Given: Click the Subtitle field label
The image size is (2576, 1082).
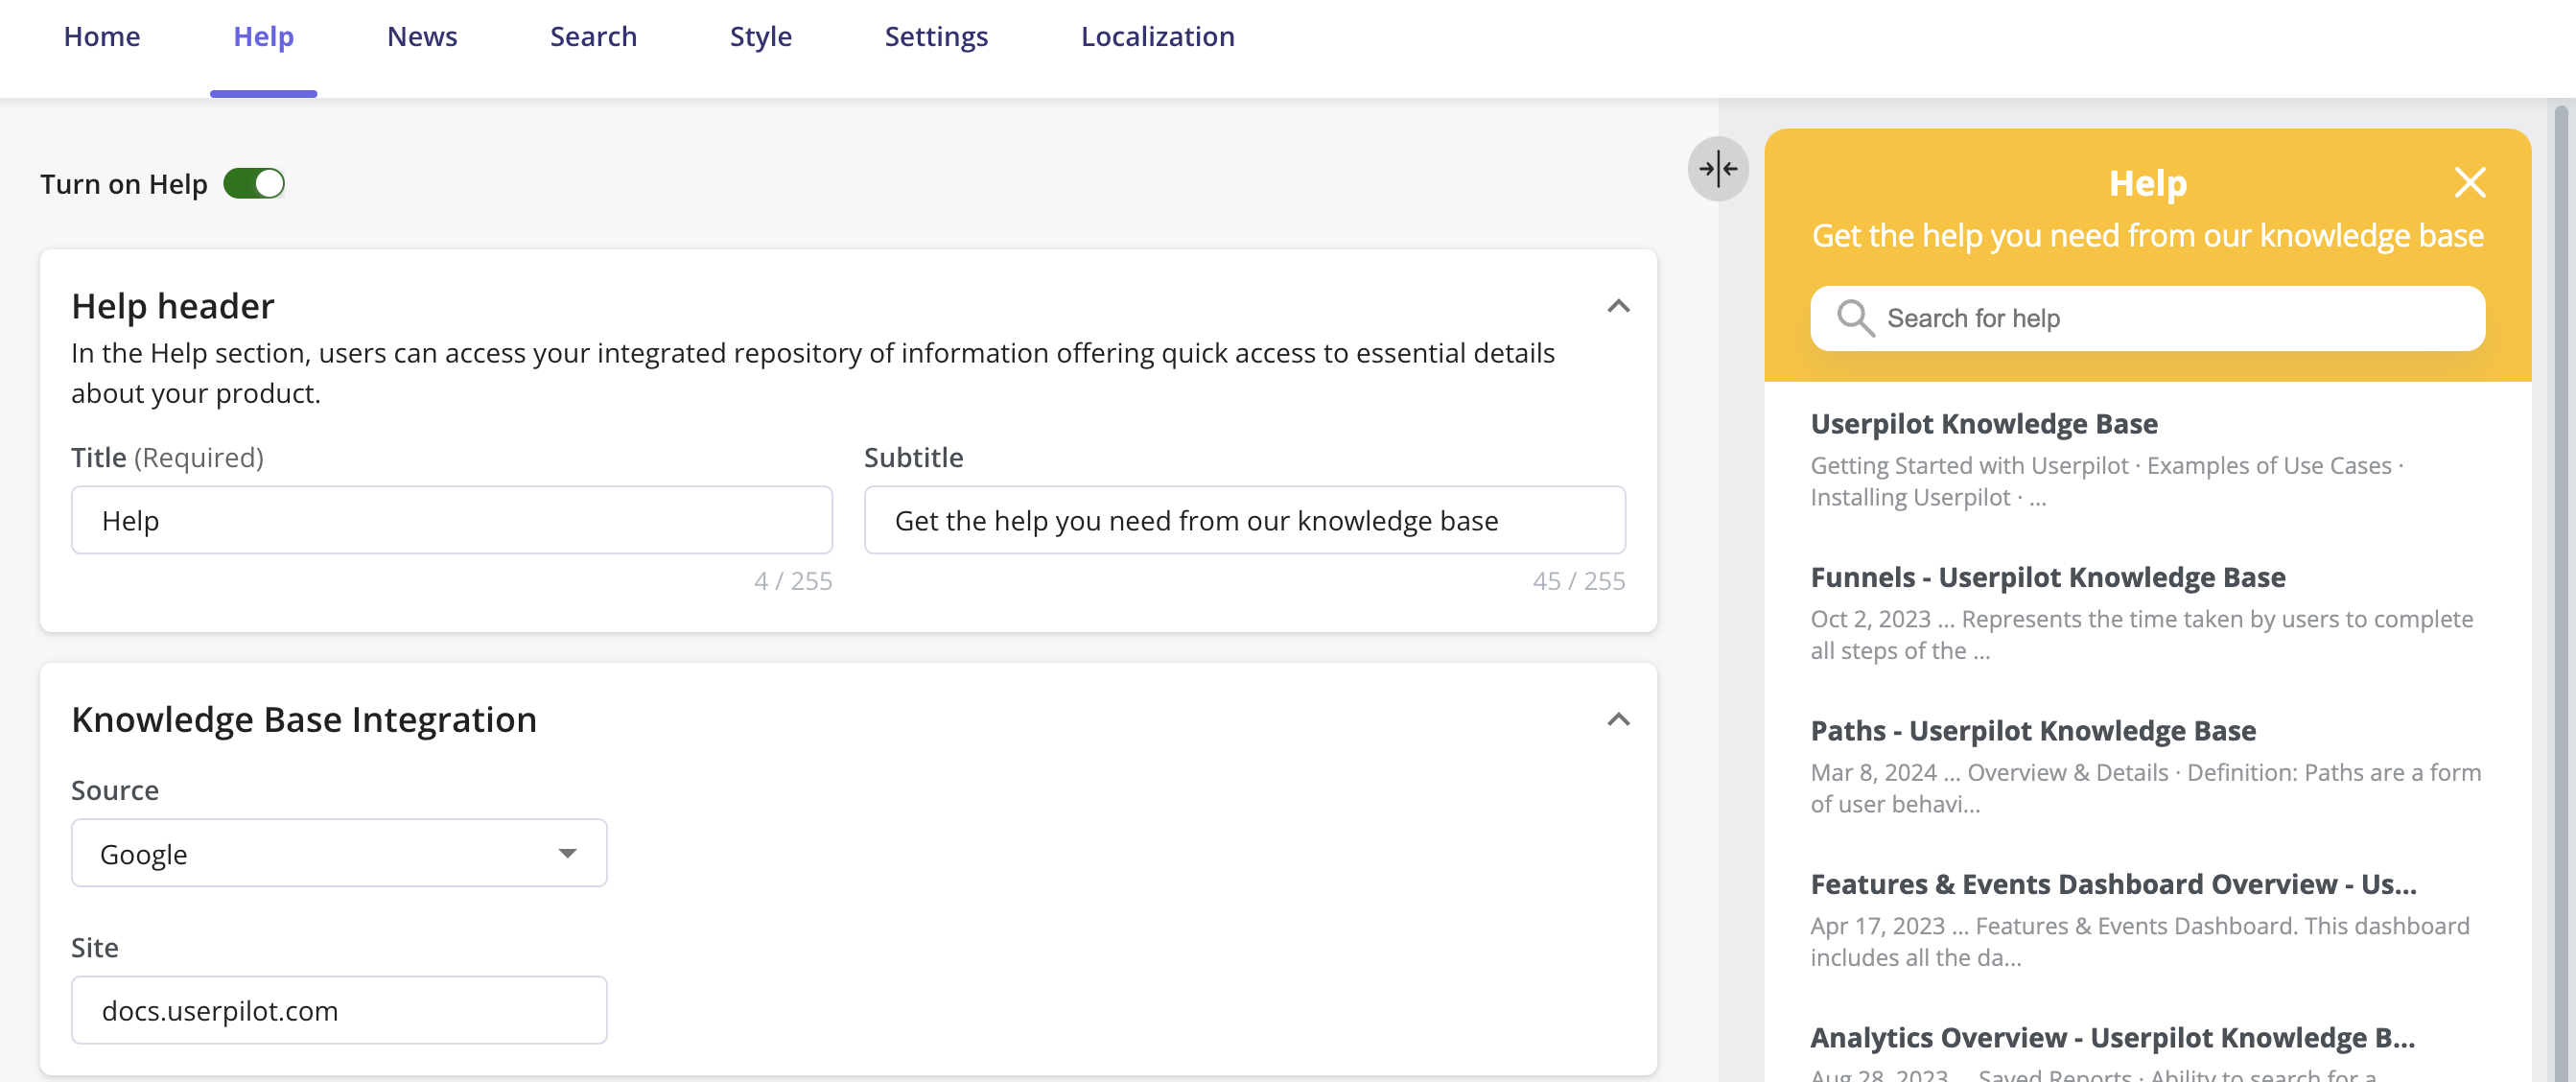Looking at the screenshot, I should pyautogui.click(x=914, y=457).
